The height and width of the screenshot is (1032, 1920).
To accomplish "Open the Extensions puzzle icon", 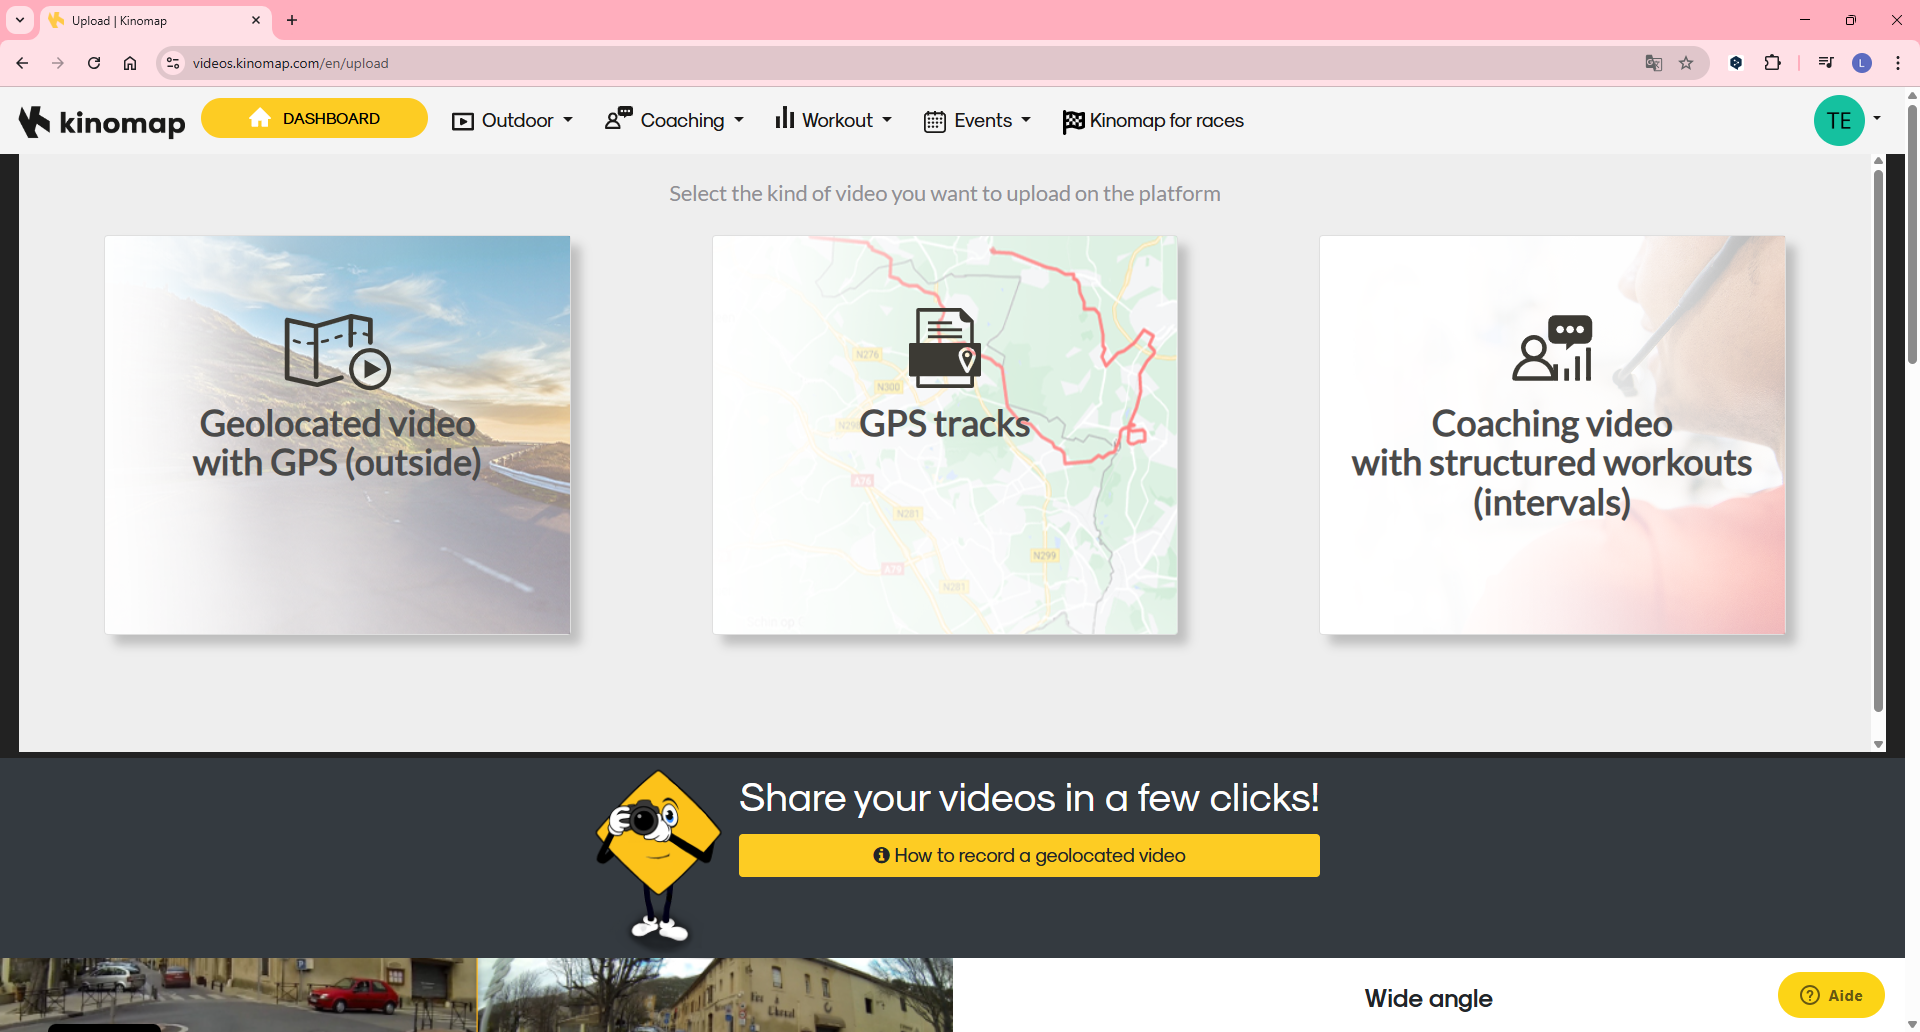I will [x=1772, y=63].
